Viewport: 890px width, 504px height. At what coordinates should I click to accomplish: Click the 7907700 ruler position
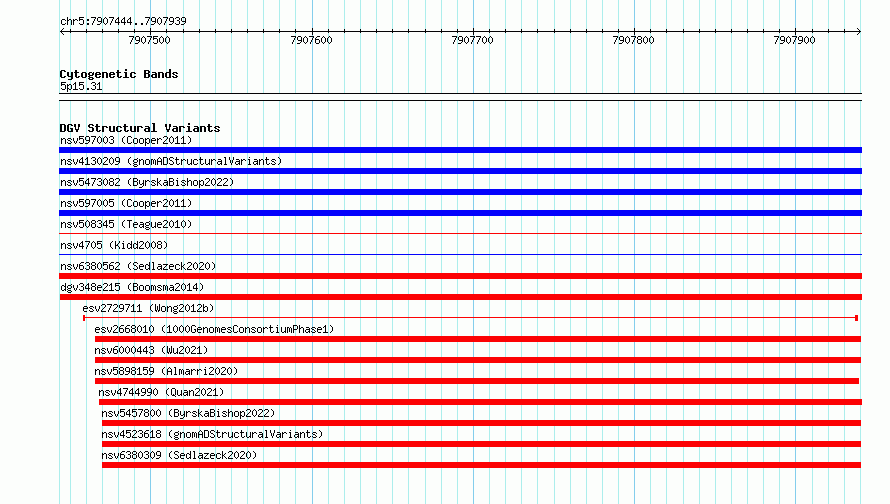(x=472, y=40)
